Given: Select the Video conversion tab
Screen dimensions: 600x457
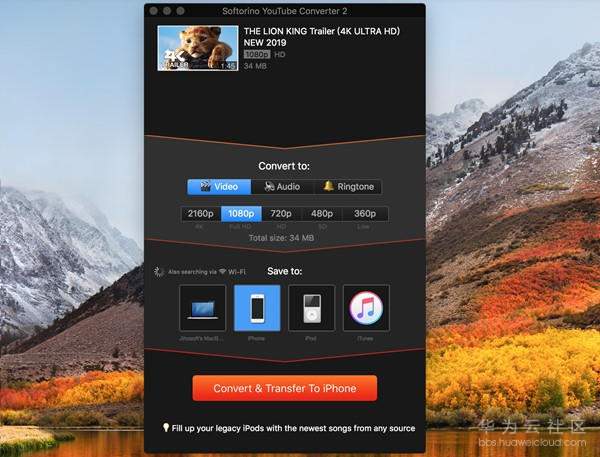Looking at the screenshot, I should (219, 187).
